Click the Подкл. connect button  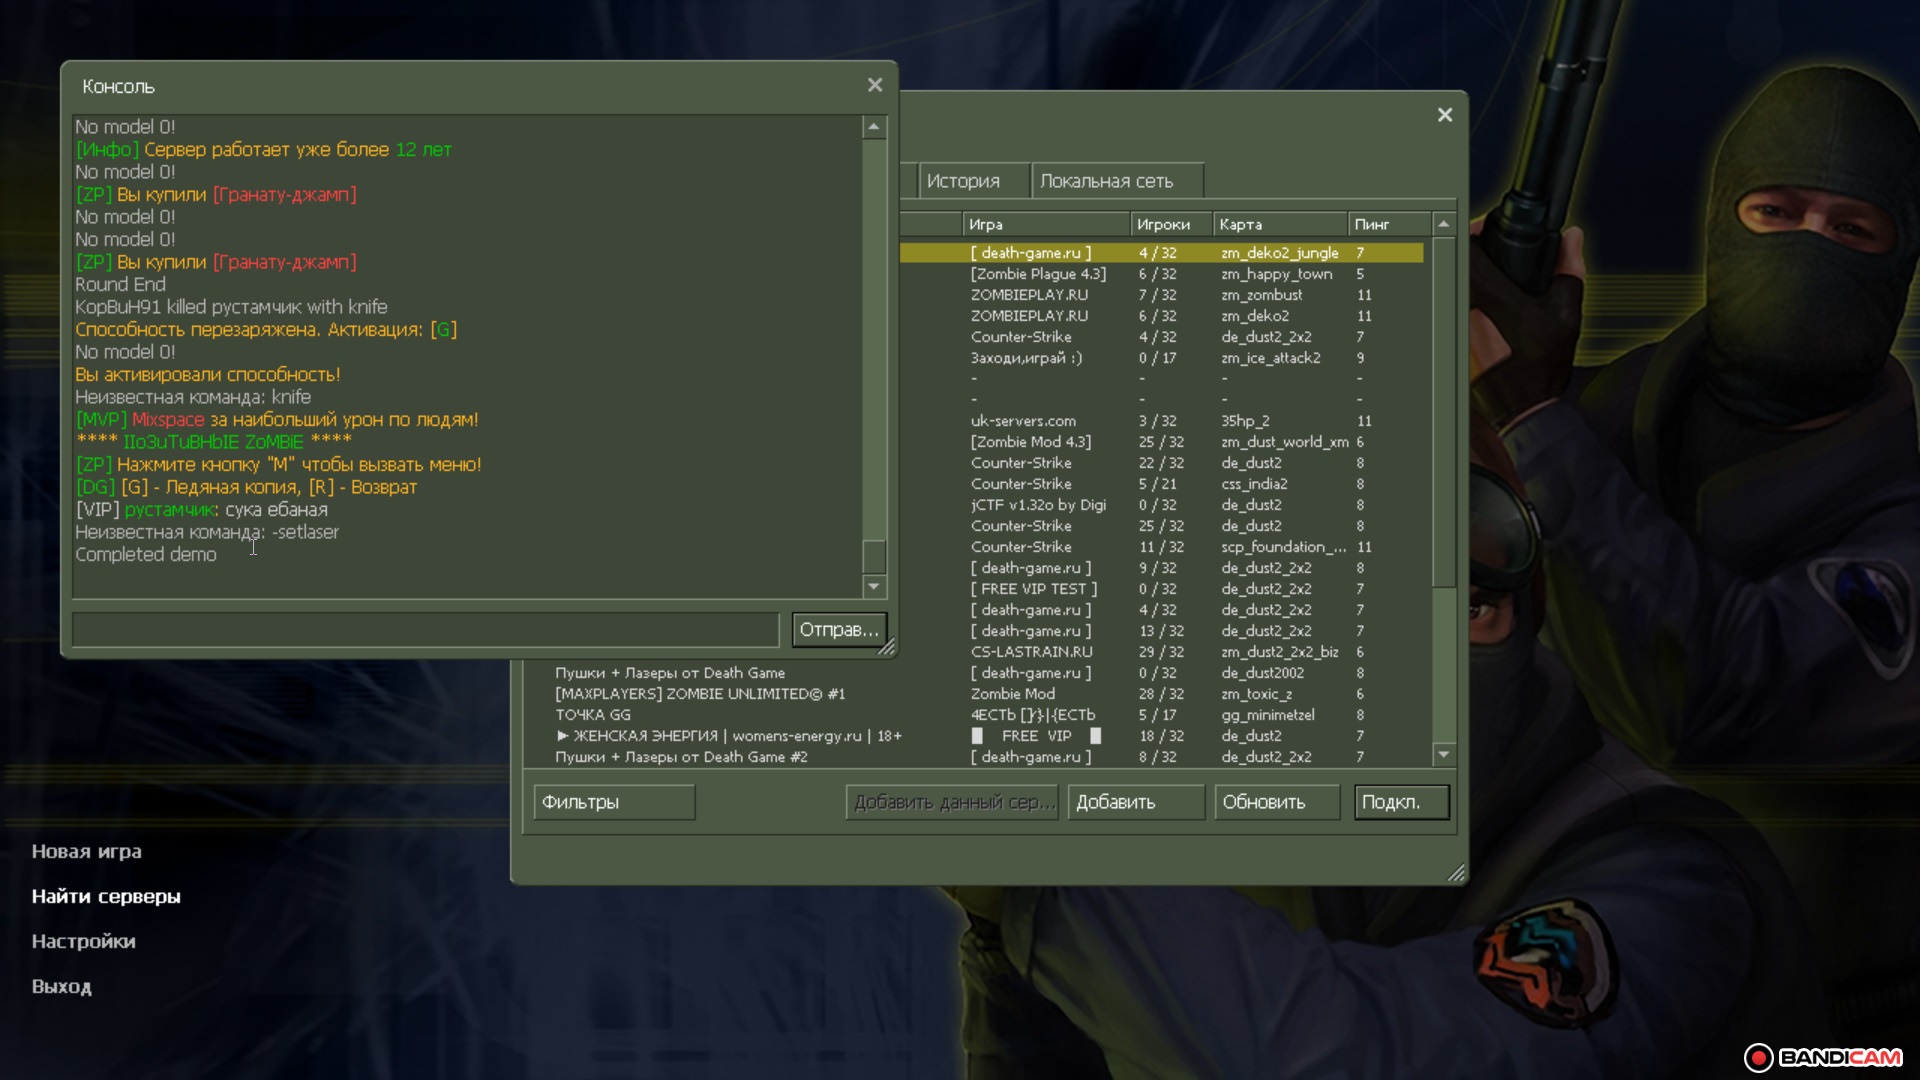1401,802
